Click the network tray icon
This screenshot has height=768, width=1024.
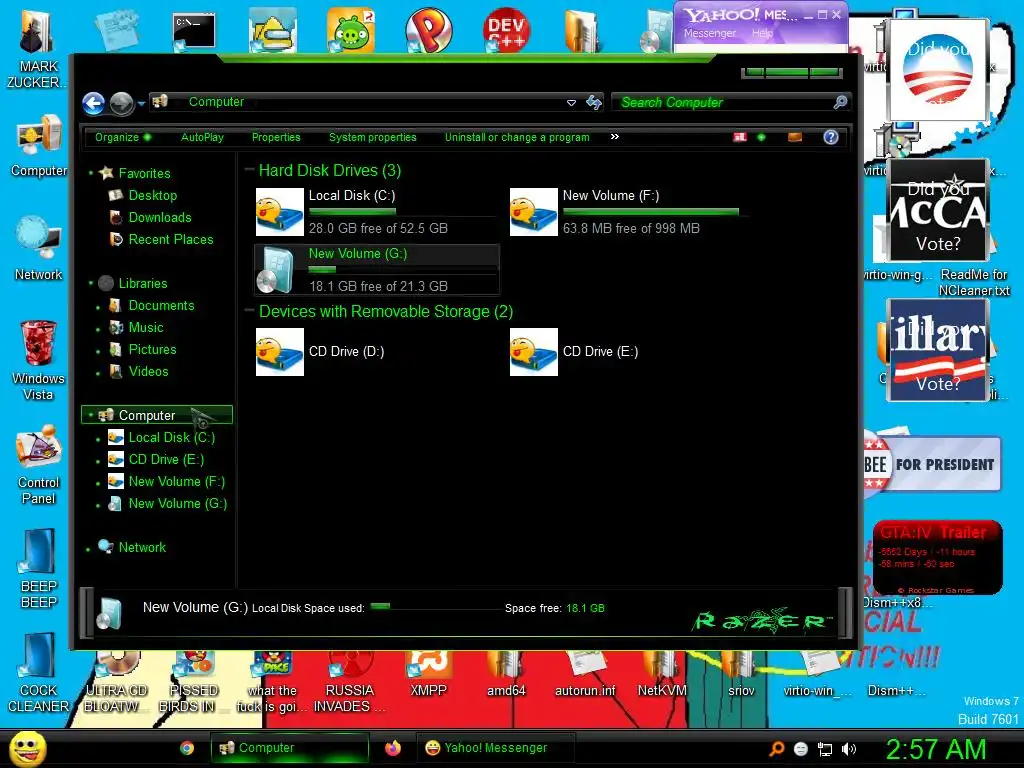825,749
